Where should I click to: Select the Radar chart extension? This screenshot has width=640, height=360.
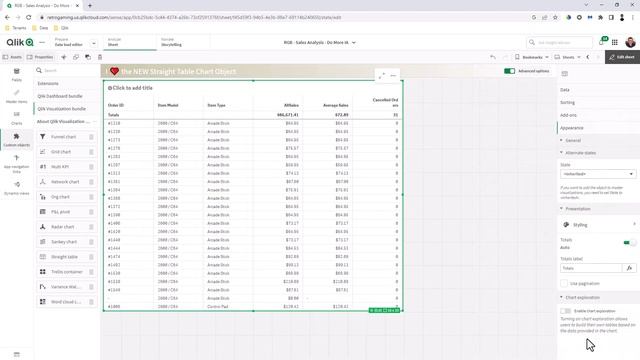[67, 227]
